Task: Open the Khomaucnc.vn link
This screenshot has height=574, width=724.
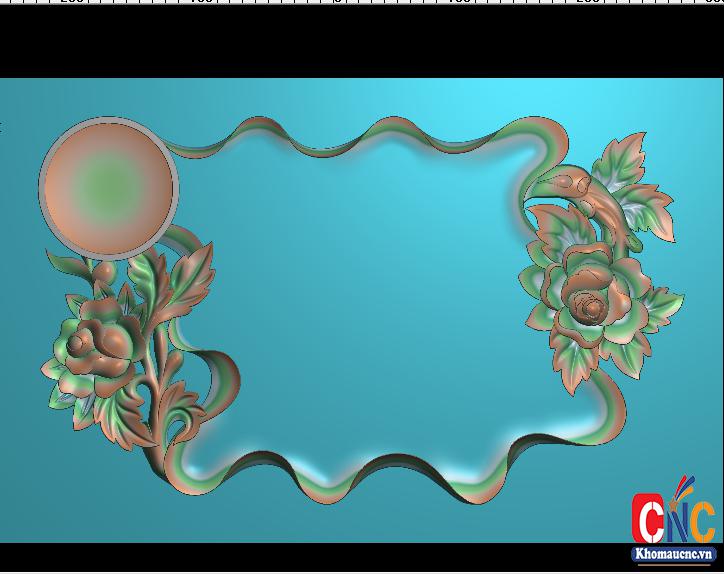Action: click(675, 553)
